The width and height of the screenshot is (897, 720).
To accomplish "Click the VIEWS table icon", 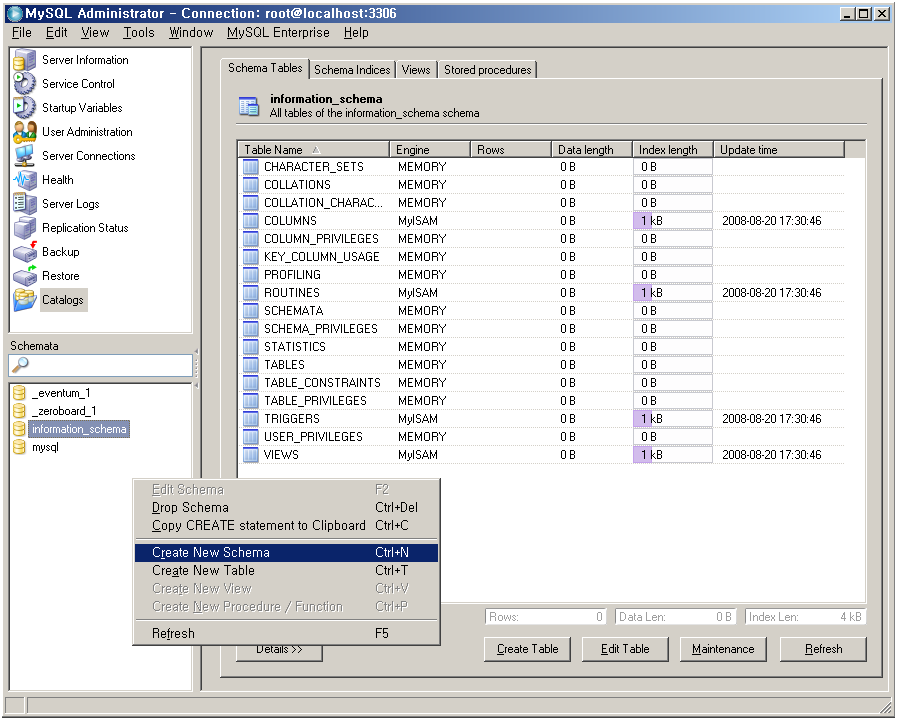I will tap(251, 455).
